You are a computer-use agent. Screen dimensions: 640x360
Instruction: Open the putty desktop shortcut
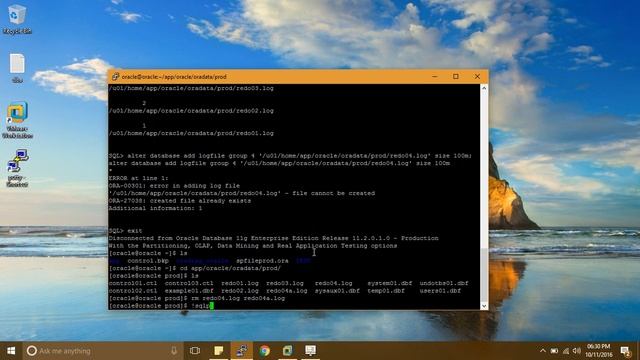coord(17,168)
